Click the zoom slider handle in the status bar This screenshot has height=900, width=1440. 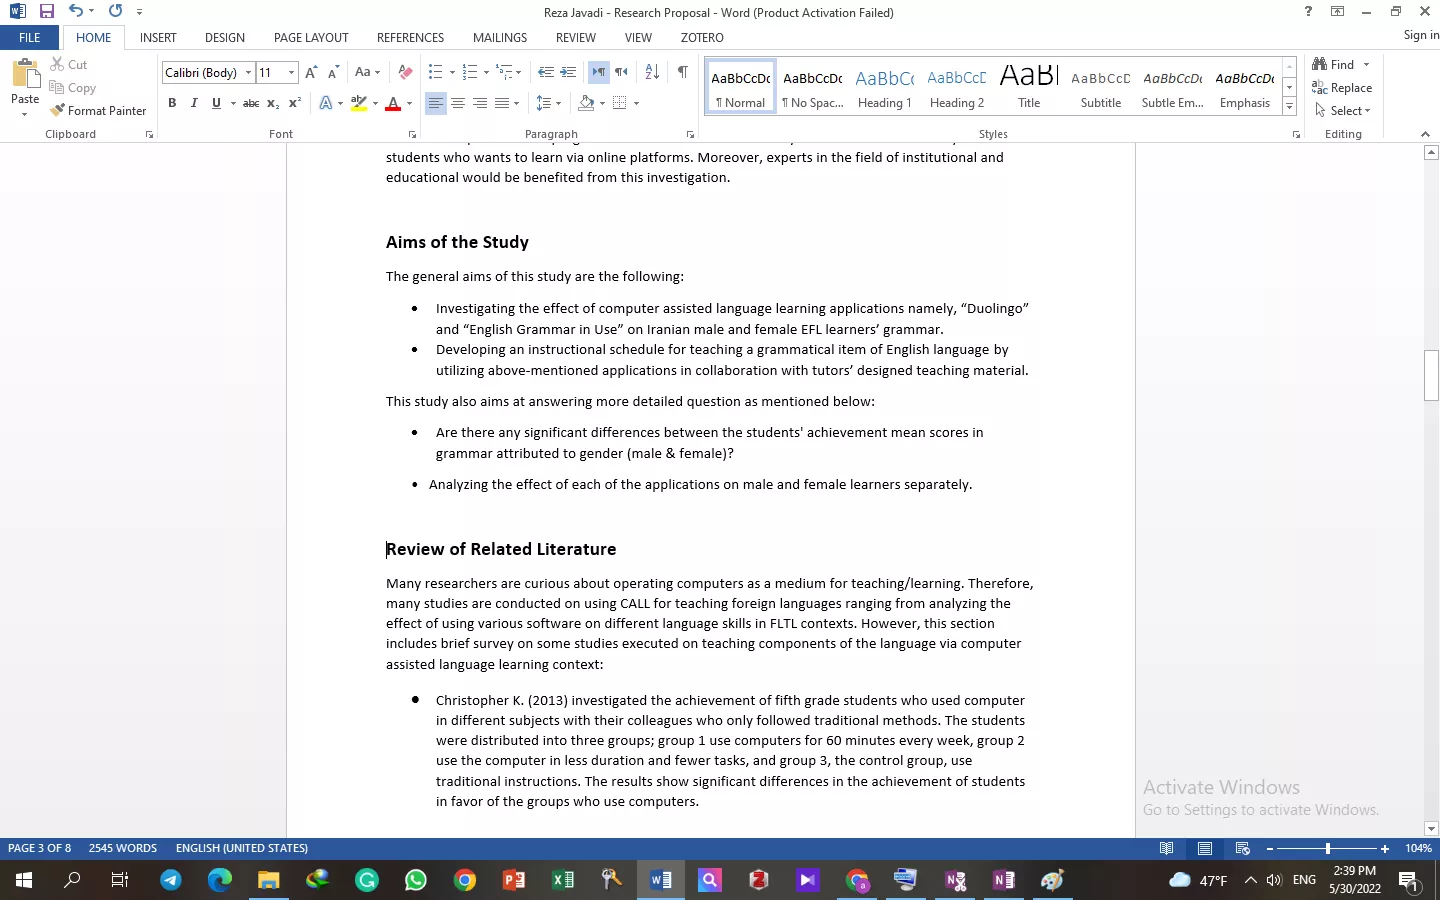click(1328, 848)
